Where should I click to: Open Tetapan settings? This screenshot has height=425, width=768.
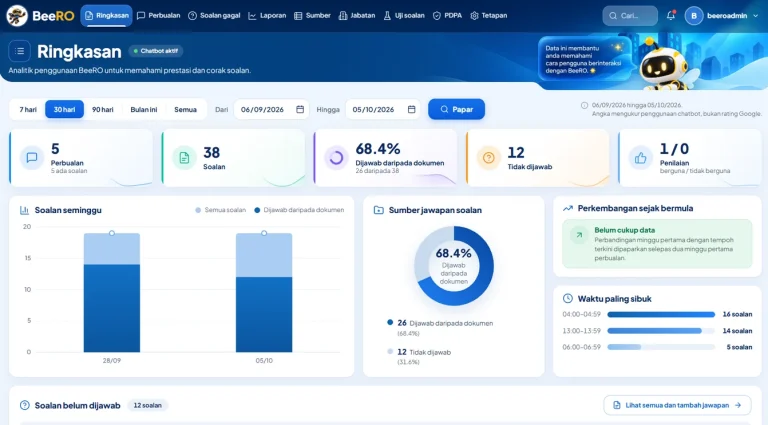(488, 16)
